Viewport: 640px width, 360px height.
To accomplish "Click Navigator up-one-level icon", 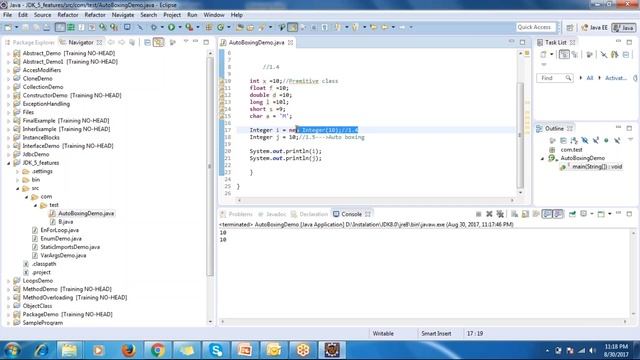I will point(131,42).
